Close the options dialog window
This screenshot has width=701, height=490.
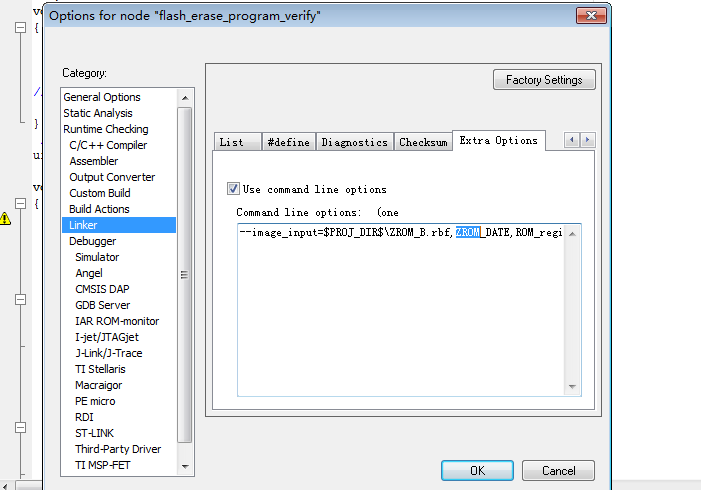coord(591,16)
